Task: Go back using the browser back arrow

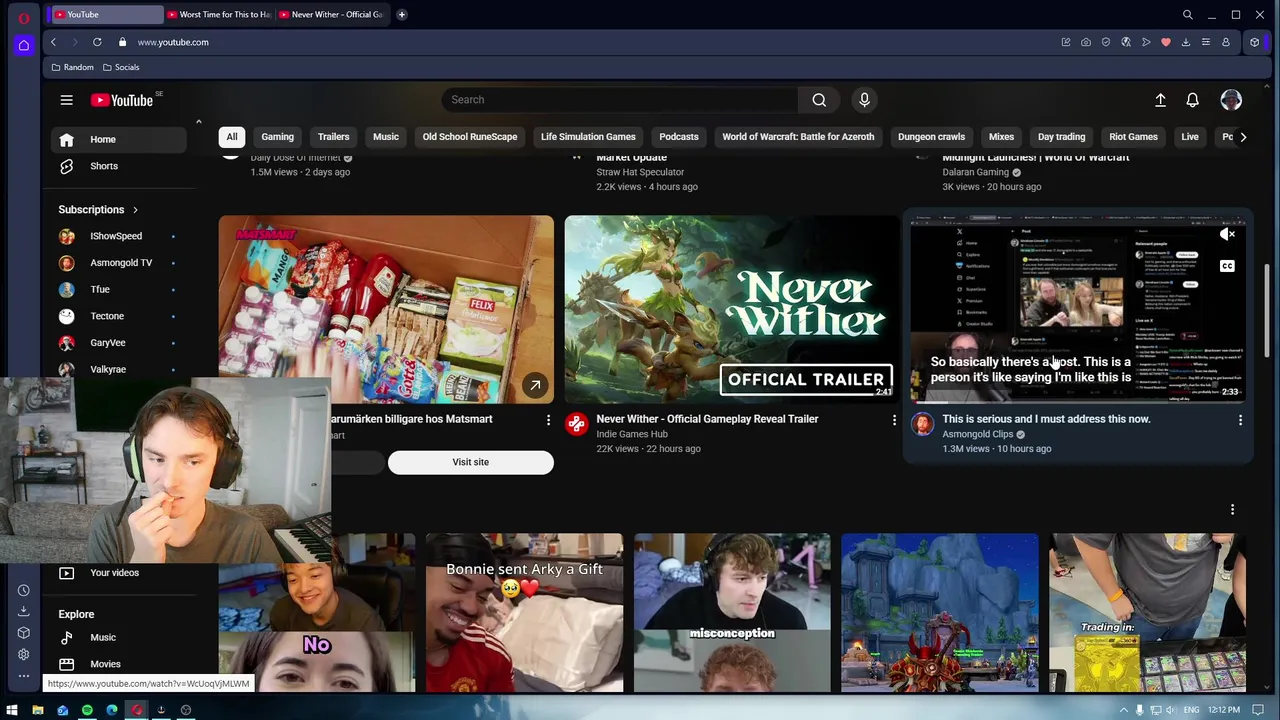Action: pyautogui.click(x=53, y=42)
